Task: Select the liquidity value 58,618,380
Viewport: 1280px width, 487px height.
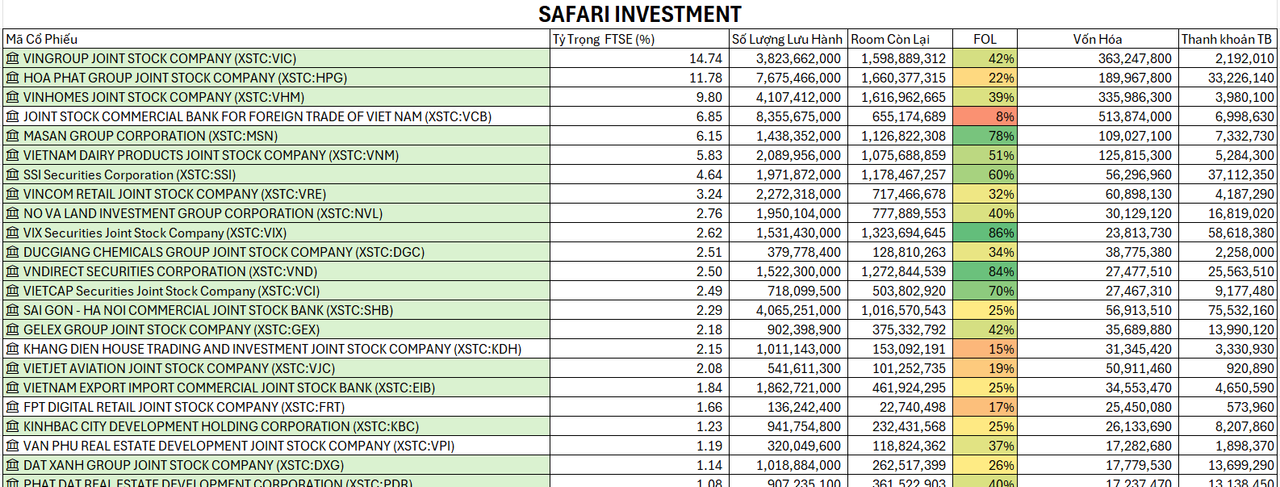Action: point(1227,233)
